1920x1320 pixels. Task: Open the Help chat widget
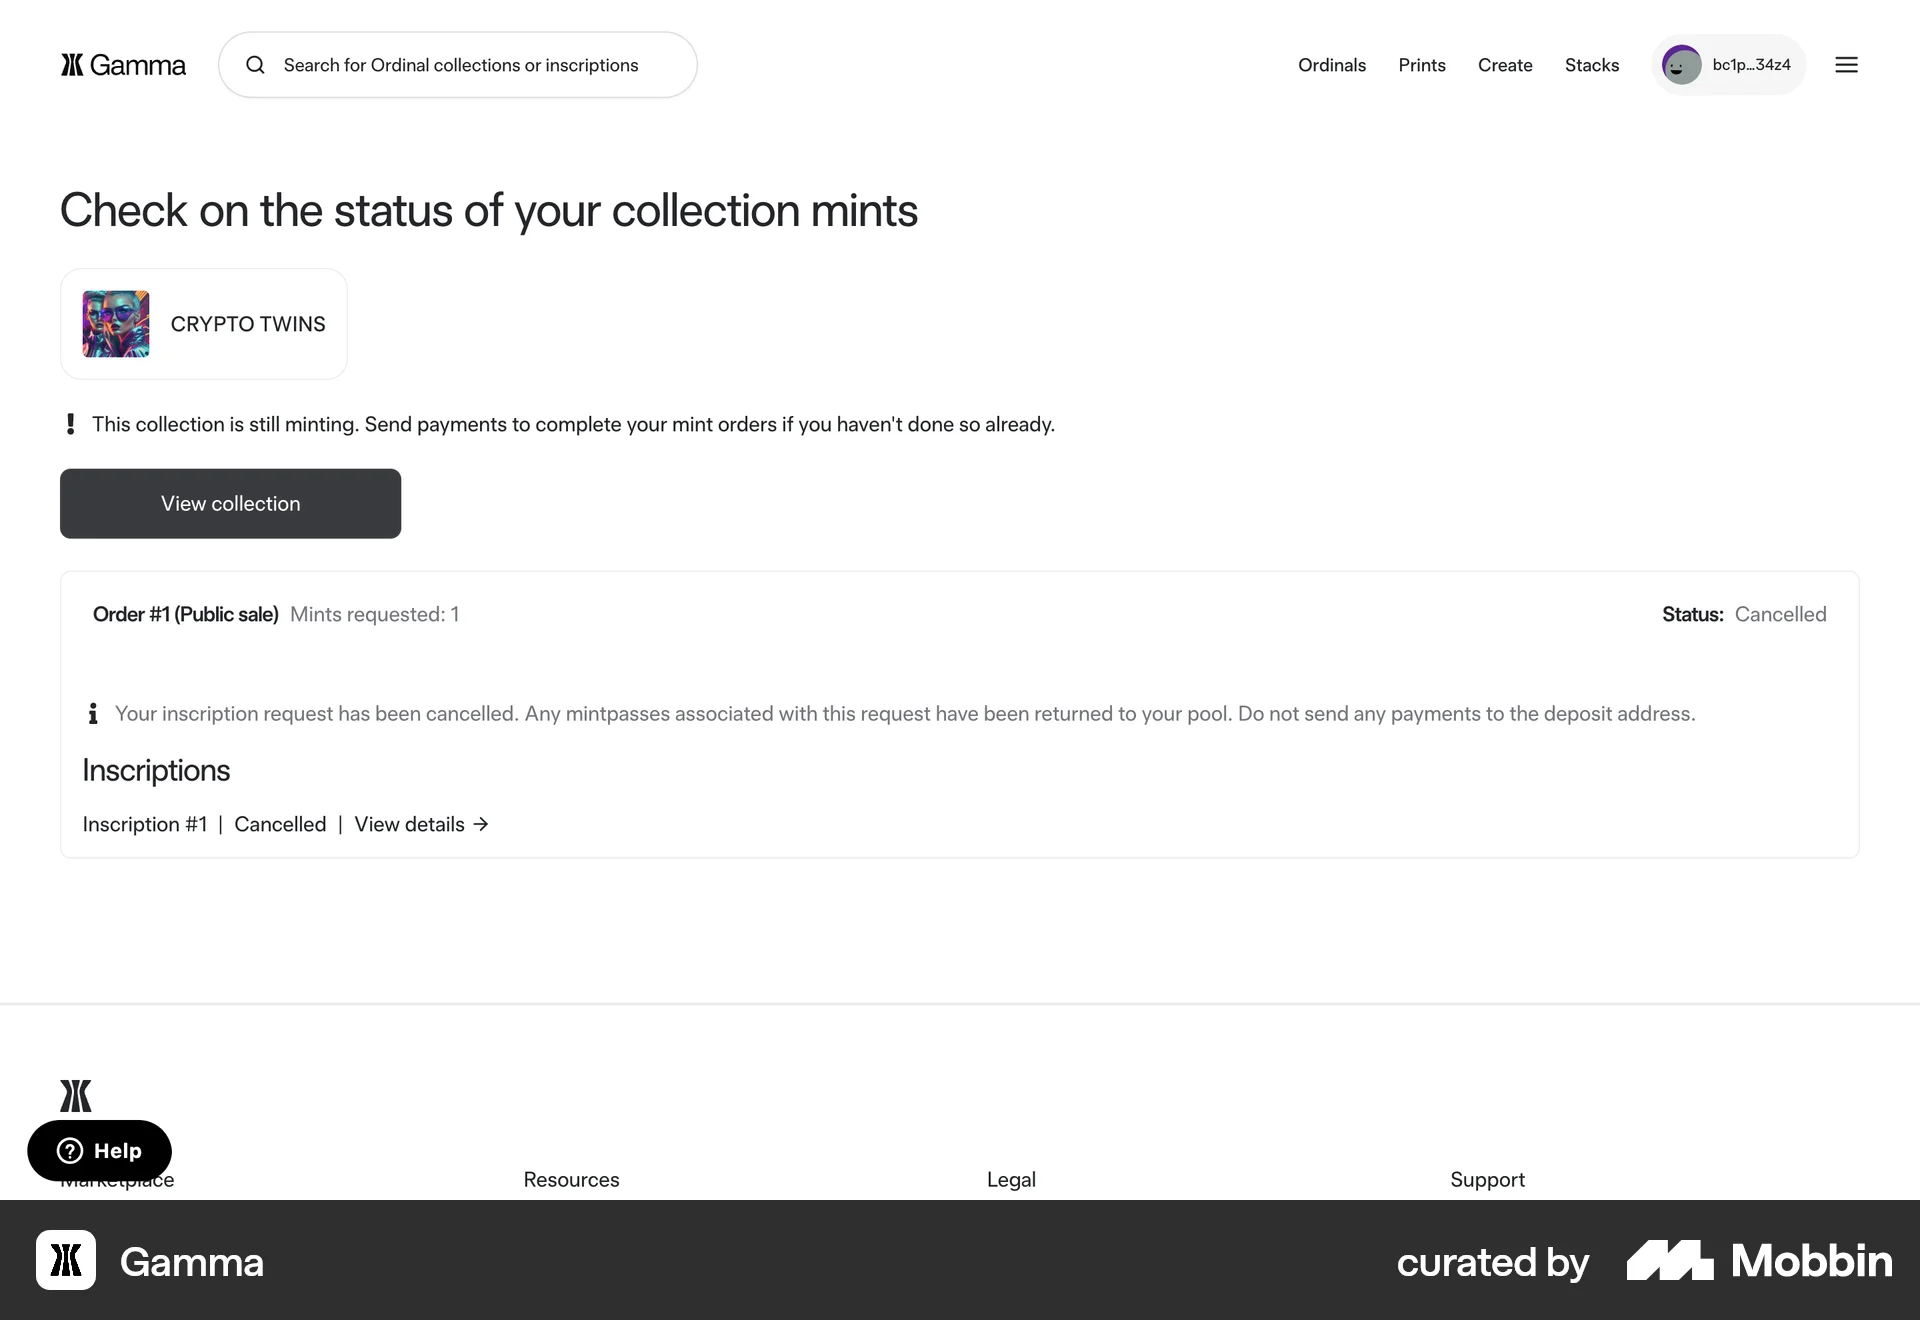(99, 1151)
